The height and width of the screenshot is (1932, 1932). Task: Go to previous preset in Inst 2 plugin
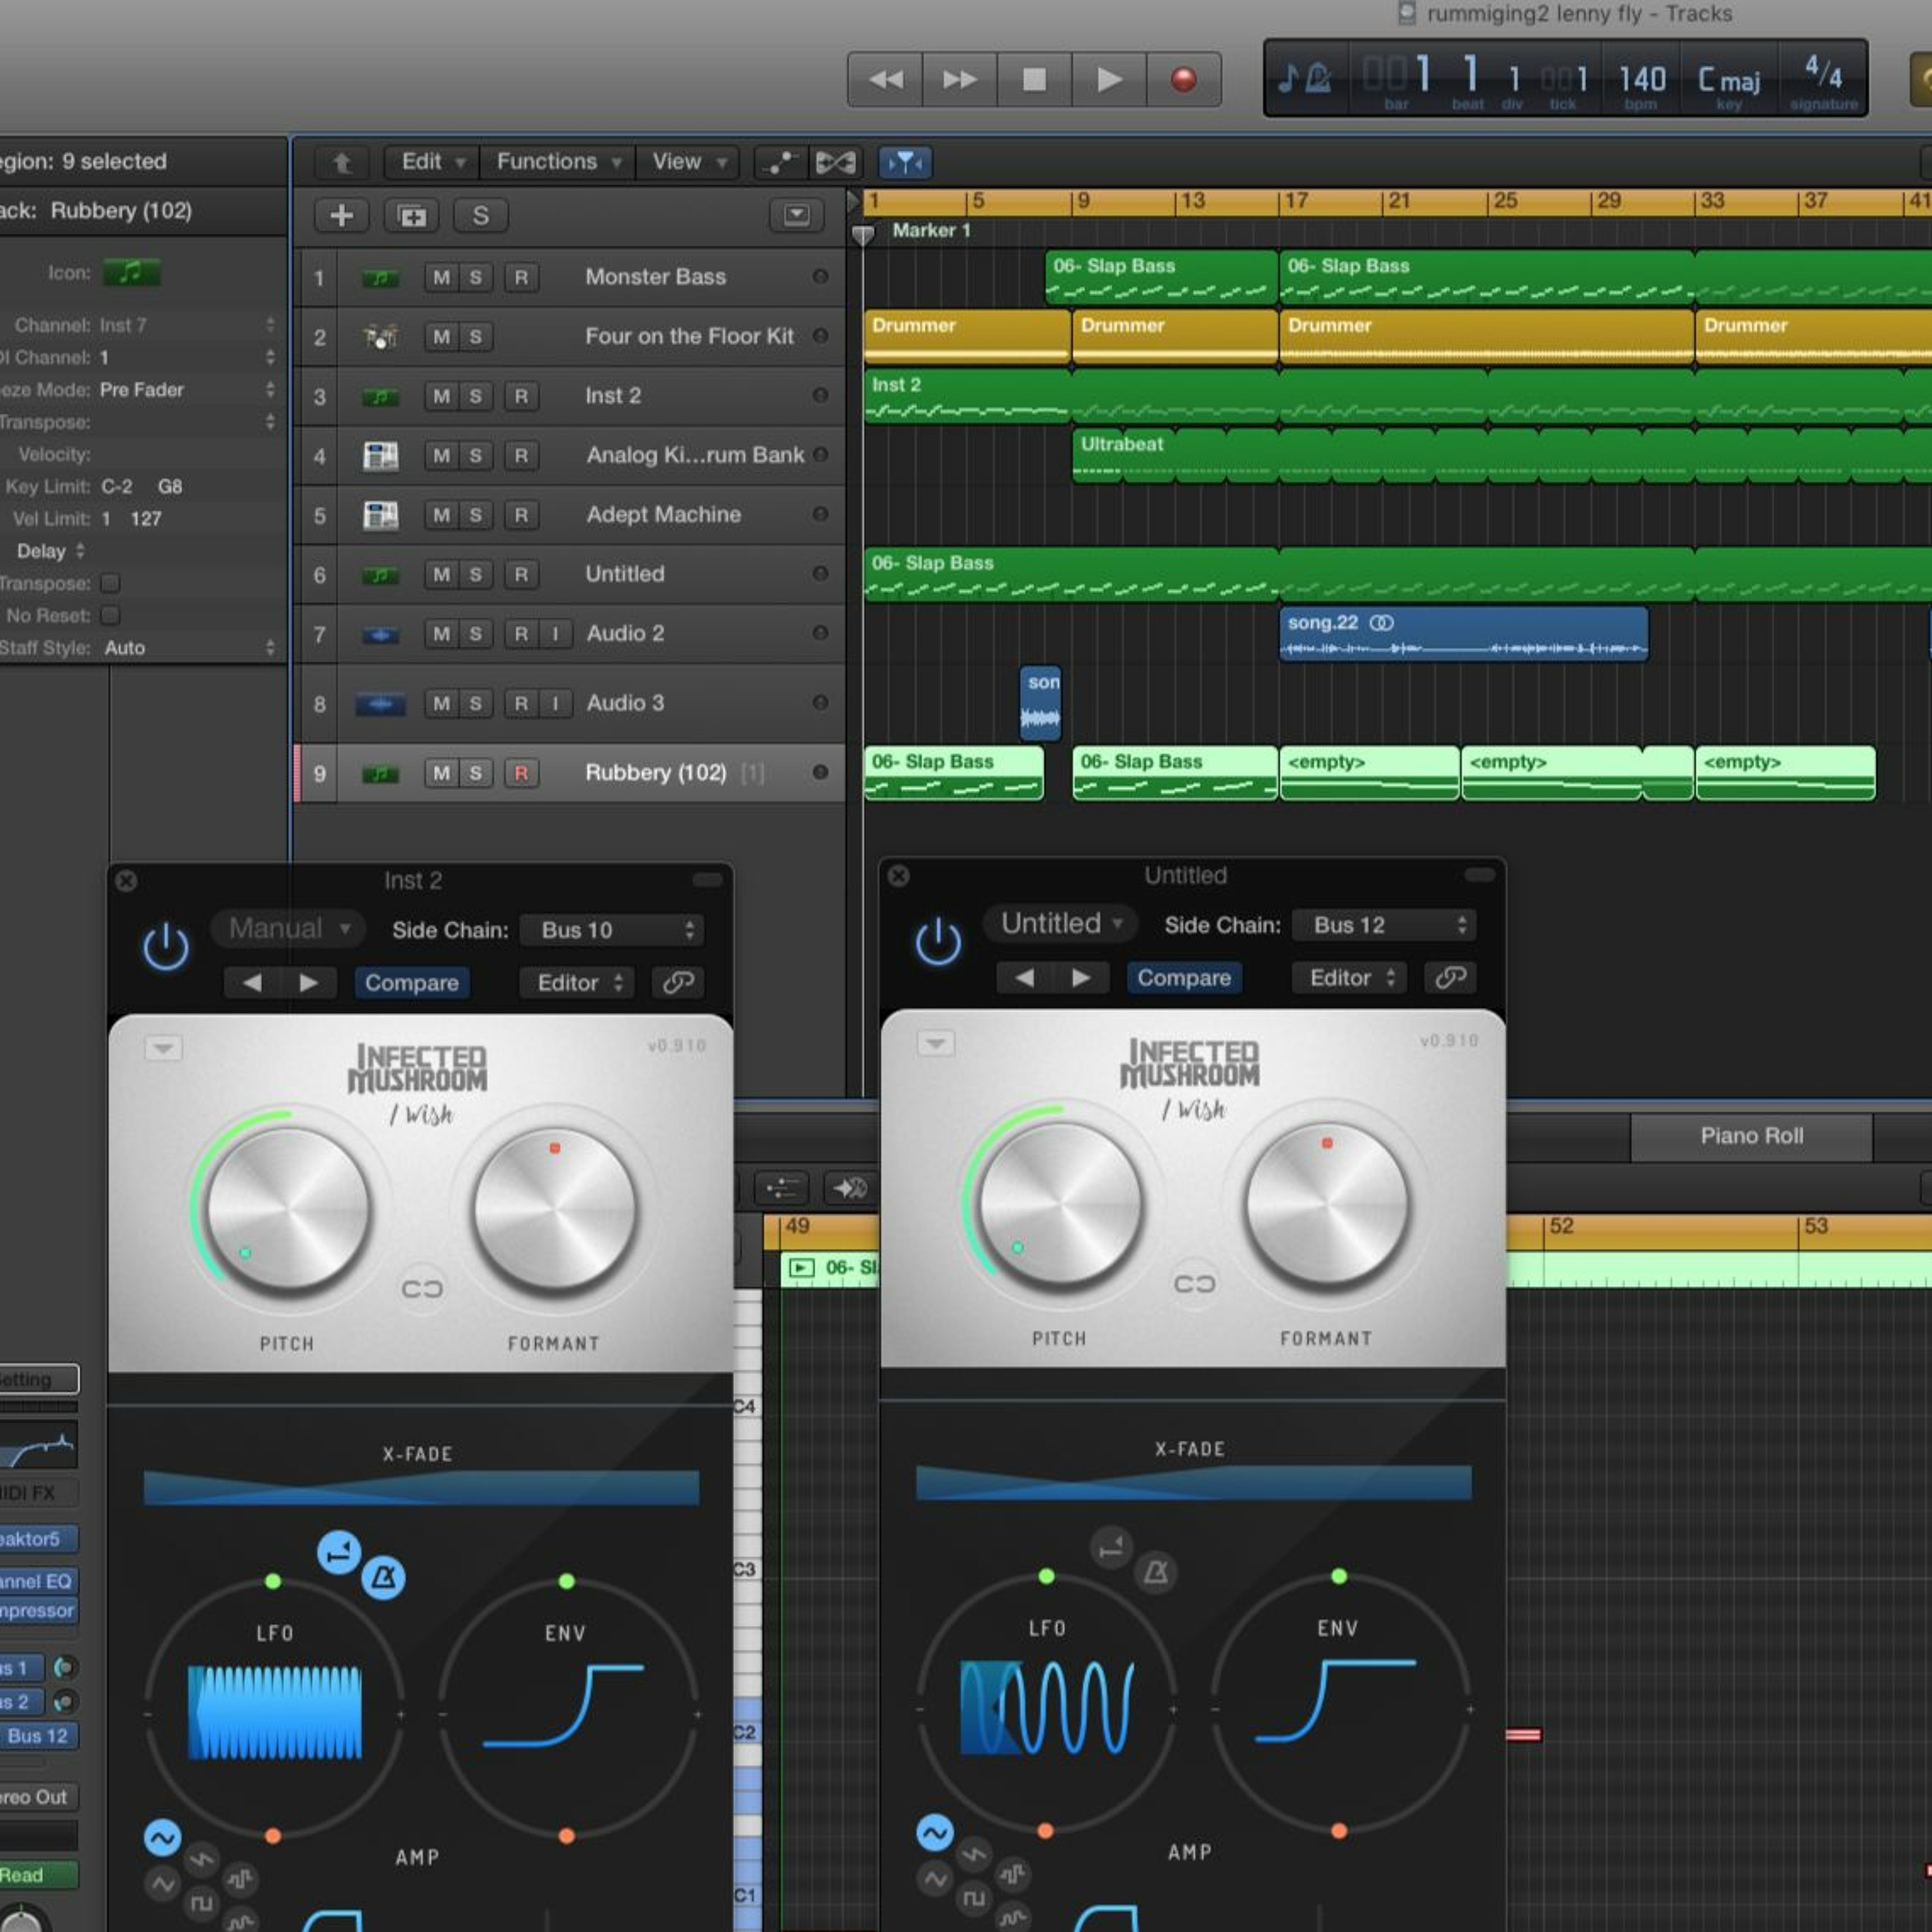252,983
